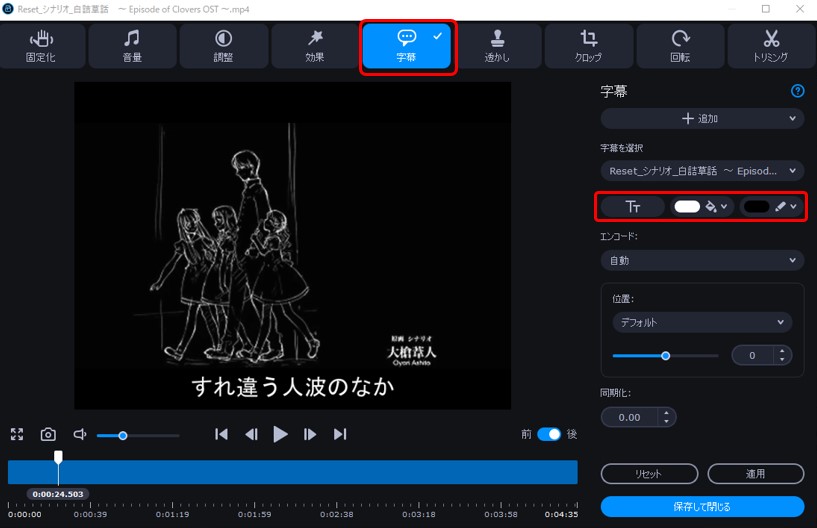Toggle the 前/後 before-after switch

click(549, 434)
